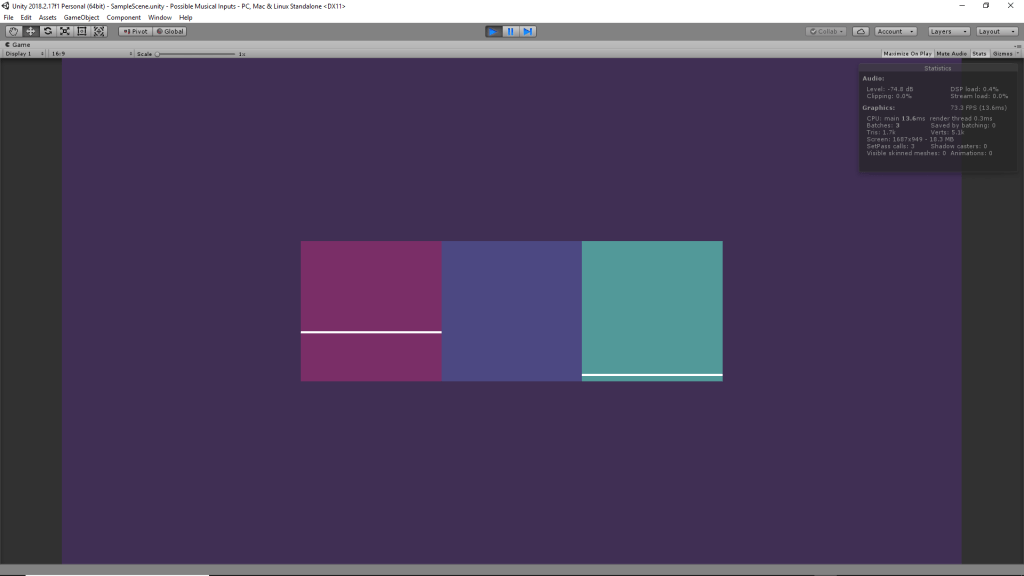The height and width of the screenshot is (576, 1024).
Task: Toggle Pivot/Center handle position
Action: (x=134, y=31)
